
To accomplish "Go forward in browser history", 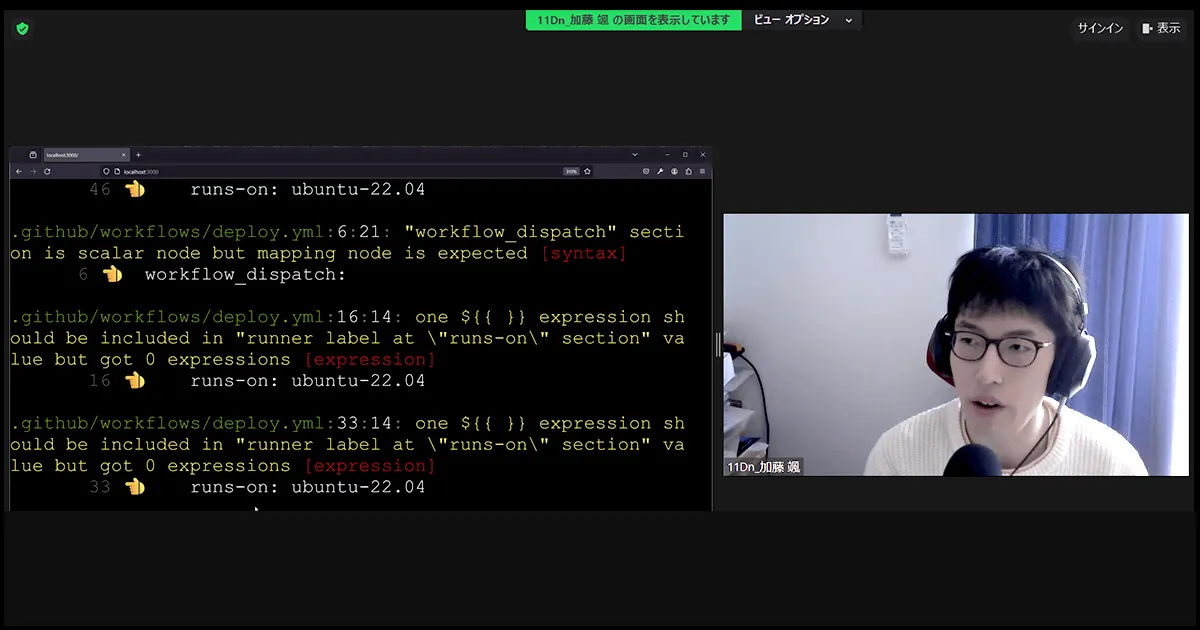I will point(33,171).
